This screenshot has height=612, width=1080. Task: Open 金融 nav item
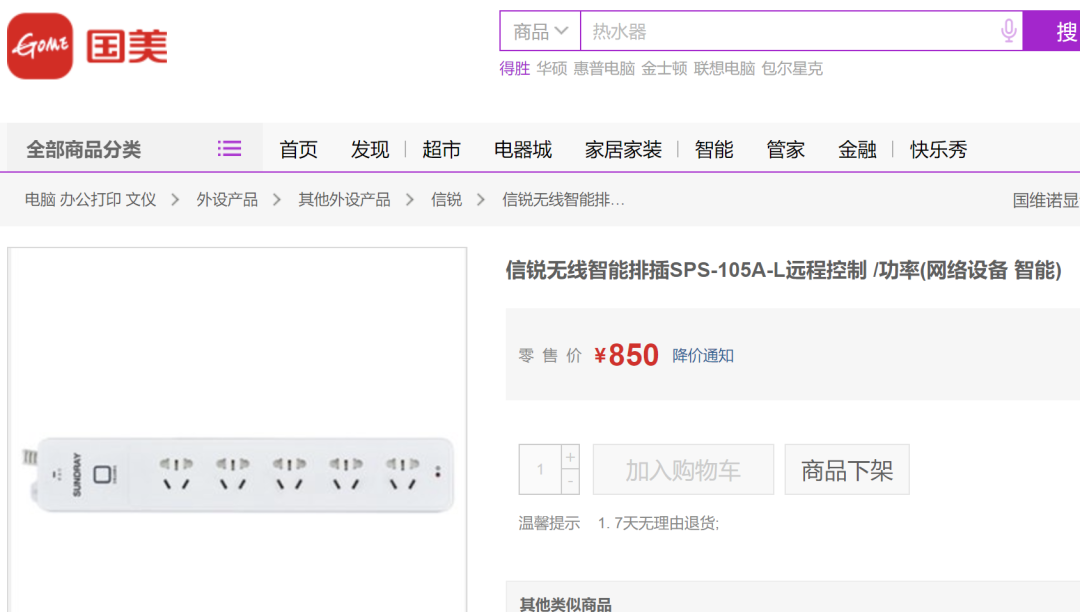(858, 149)
